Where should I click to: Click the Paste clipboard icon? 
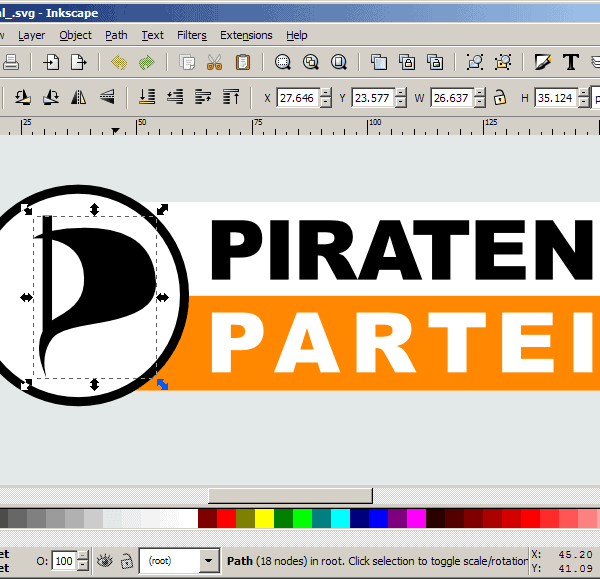coord(242,62)
